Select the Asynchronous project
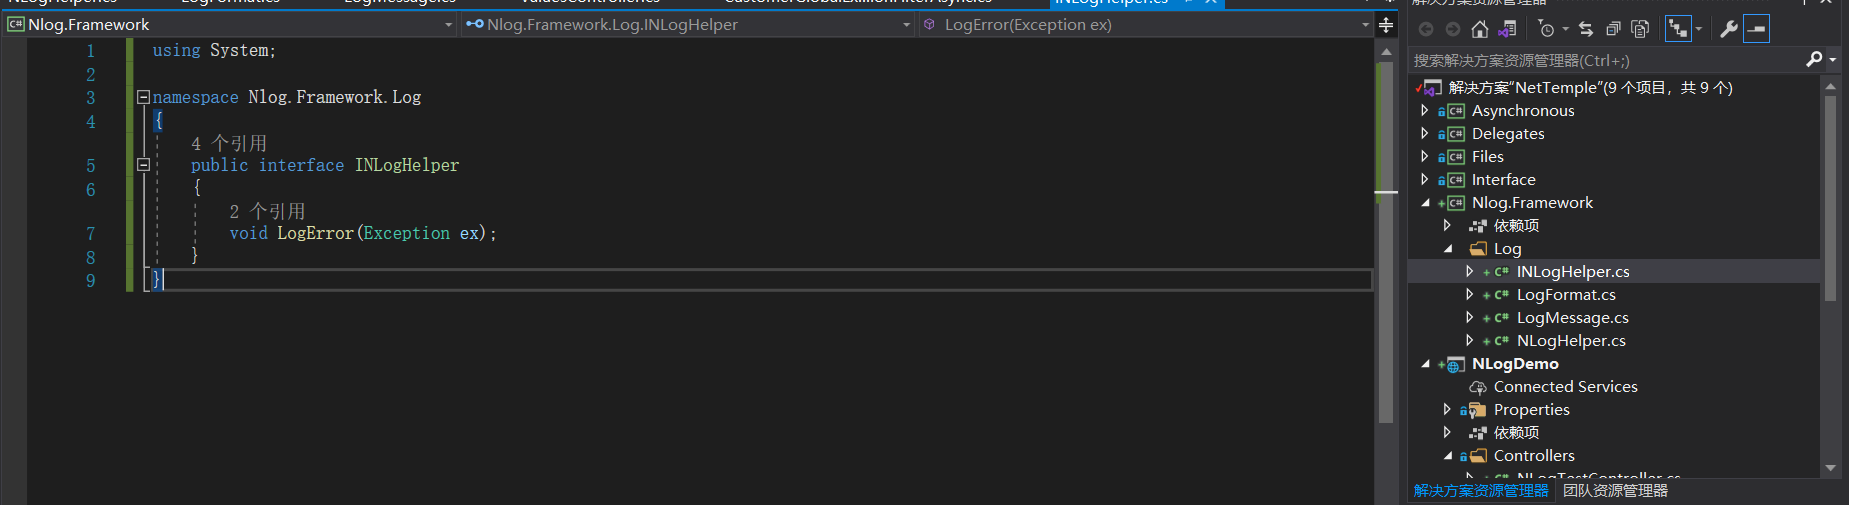Viewport: 1849px width, 505px height. [x=1523, y=111]
